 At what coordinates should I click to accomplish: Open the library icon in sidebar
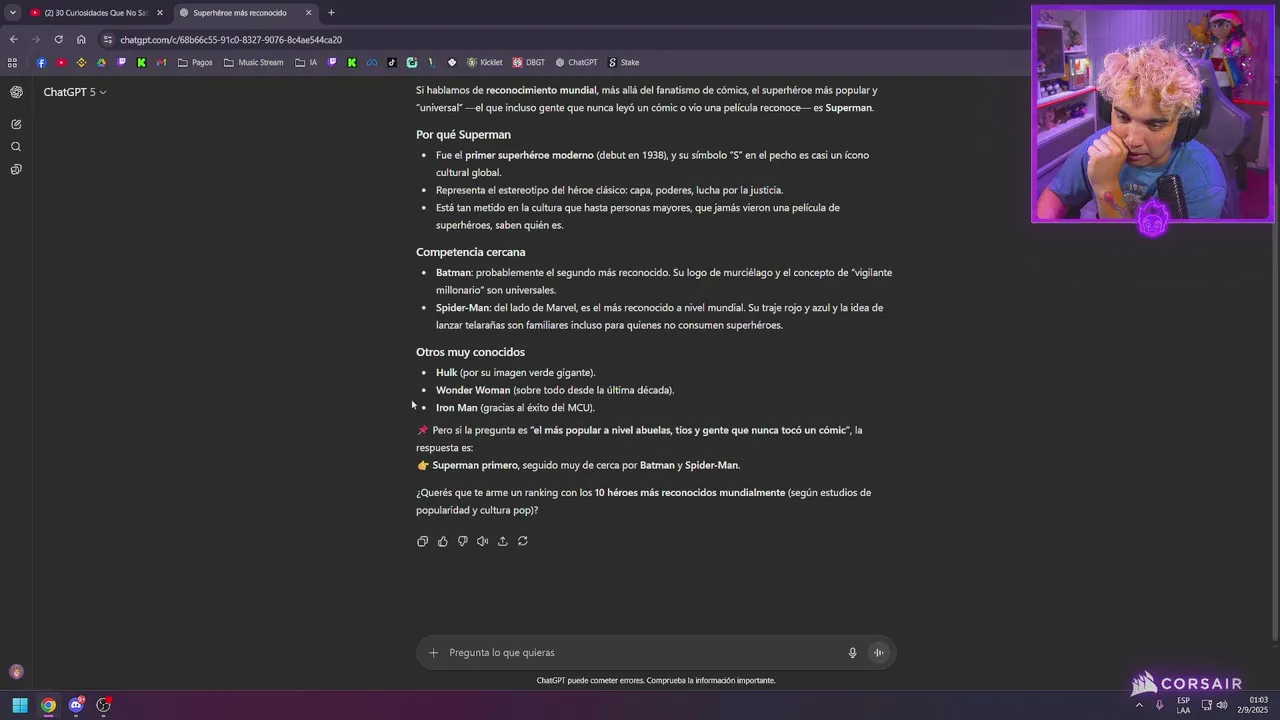click(16, 170)
